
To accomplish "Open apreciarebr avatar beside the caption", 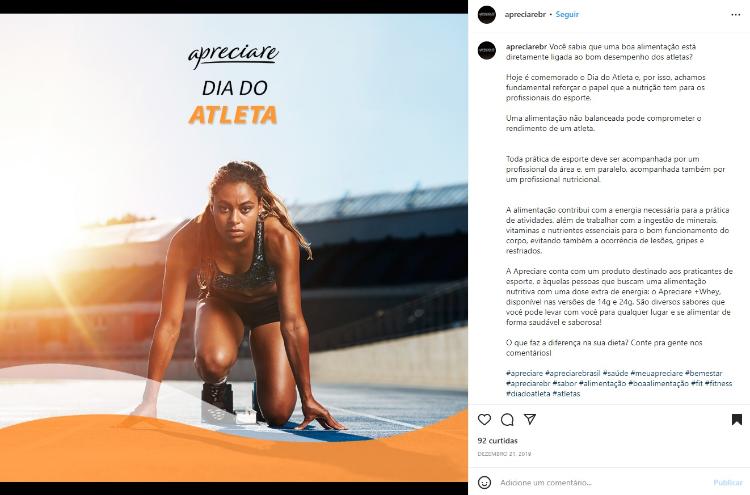I will click(486, 50).
